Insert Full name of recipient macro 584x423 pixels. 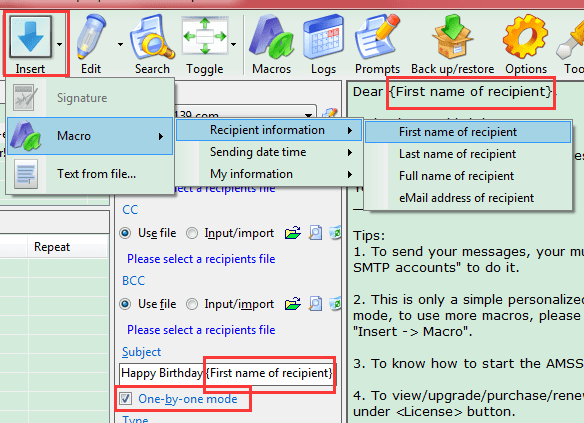coord(468,176)
